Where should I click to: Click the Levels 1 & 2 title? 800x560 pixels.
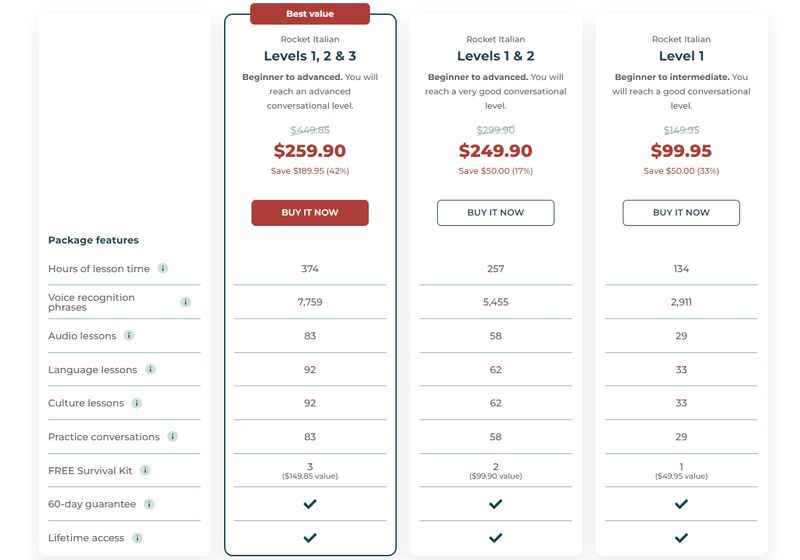click(495, 56)
